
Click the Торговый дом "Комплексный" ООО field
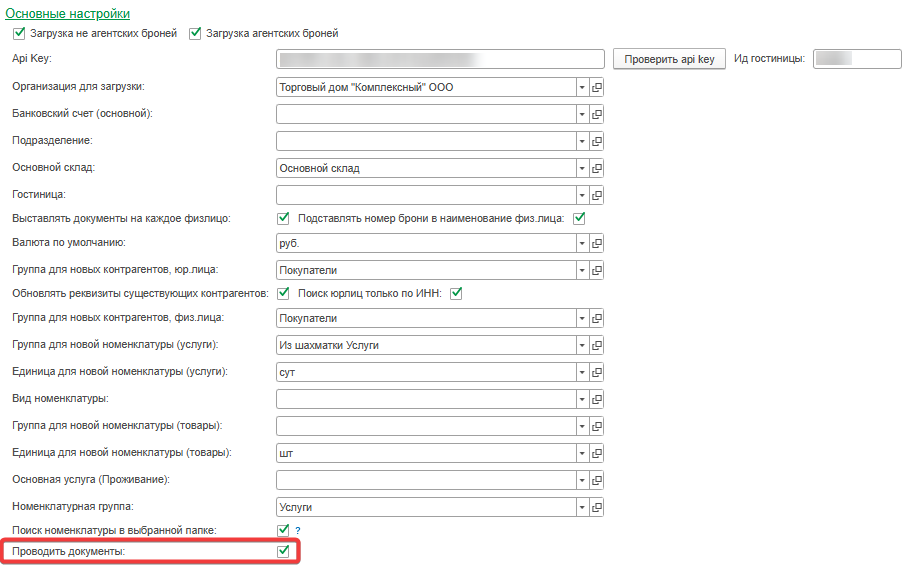tap(426, 87)
